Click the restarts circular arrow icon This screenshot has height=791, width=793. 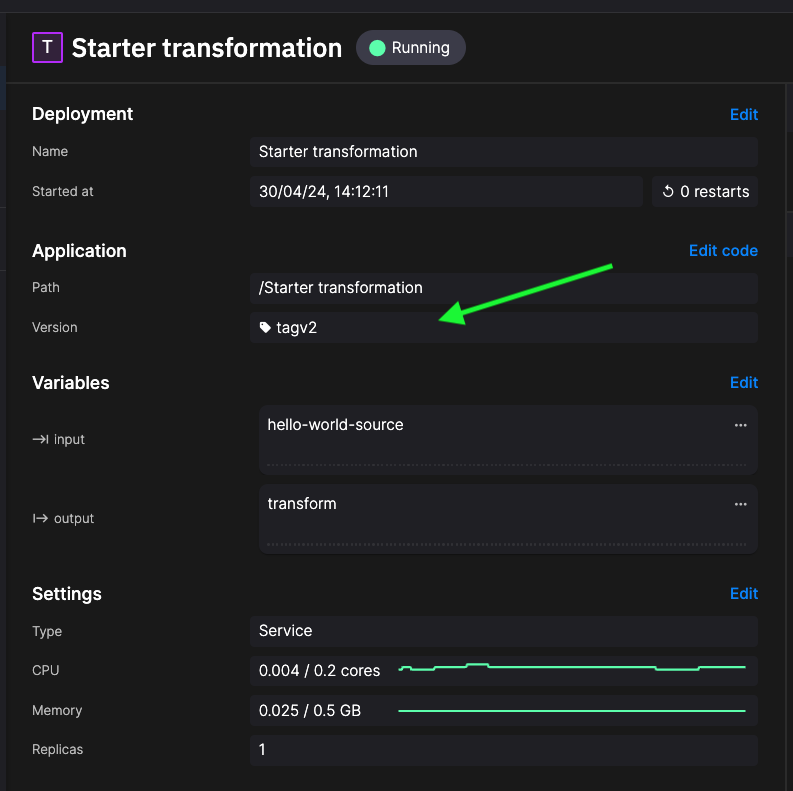[x=669, y=191]
